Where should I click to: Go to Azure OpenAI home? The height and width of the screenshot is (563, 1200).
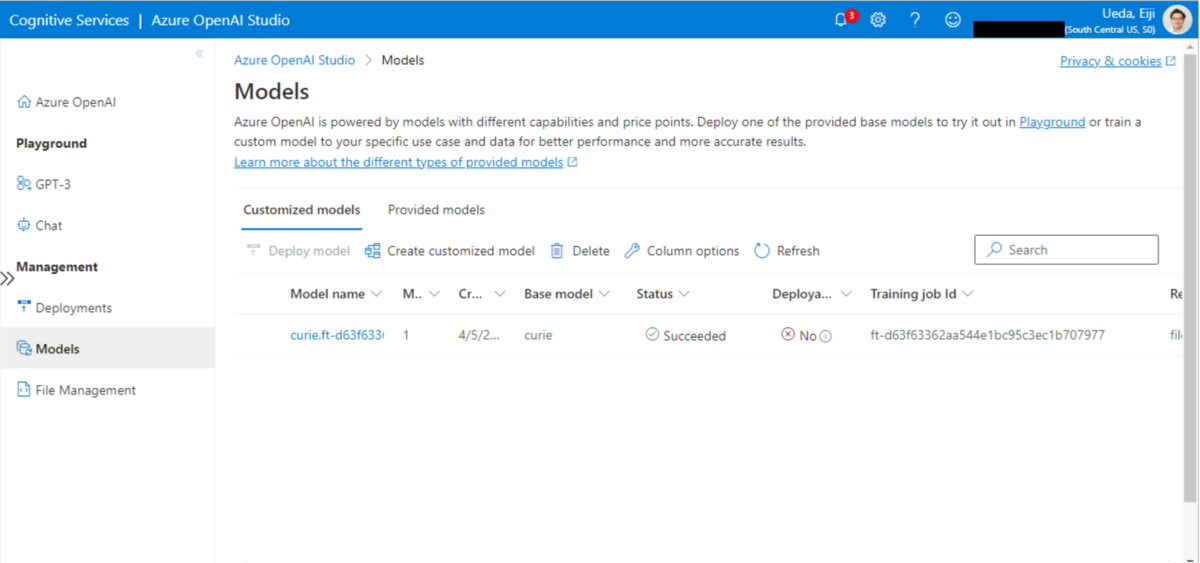[x=68, y=102]
